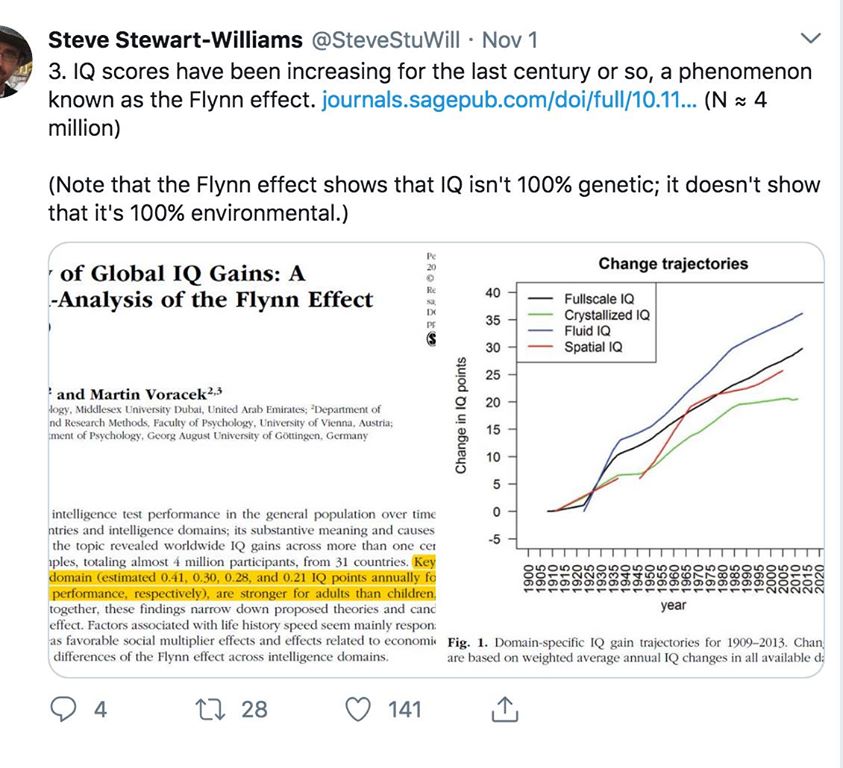Click the small round logo in the paper header
Viewport: 843px width, 768px height.
point(432,338)
